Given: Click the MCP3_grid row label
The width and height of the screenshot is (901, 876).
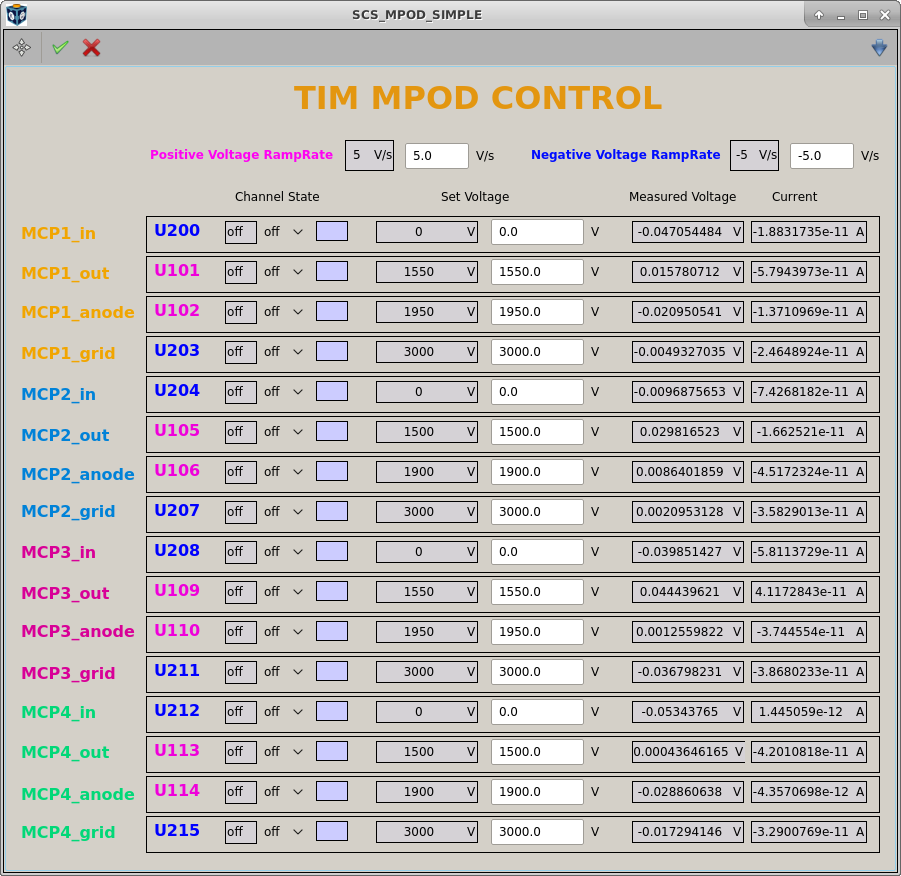Looking at the screenshot, I should coord(68,673).
